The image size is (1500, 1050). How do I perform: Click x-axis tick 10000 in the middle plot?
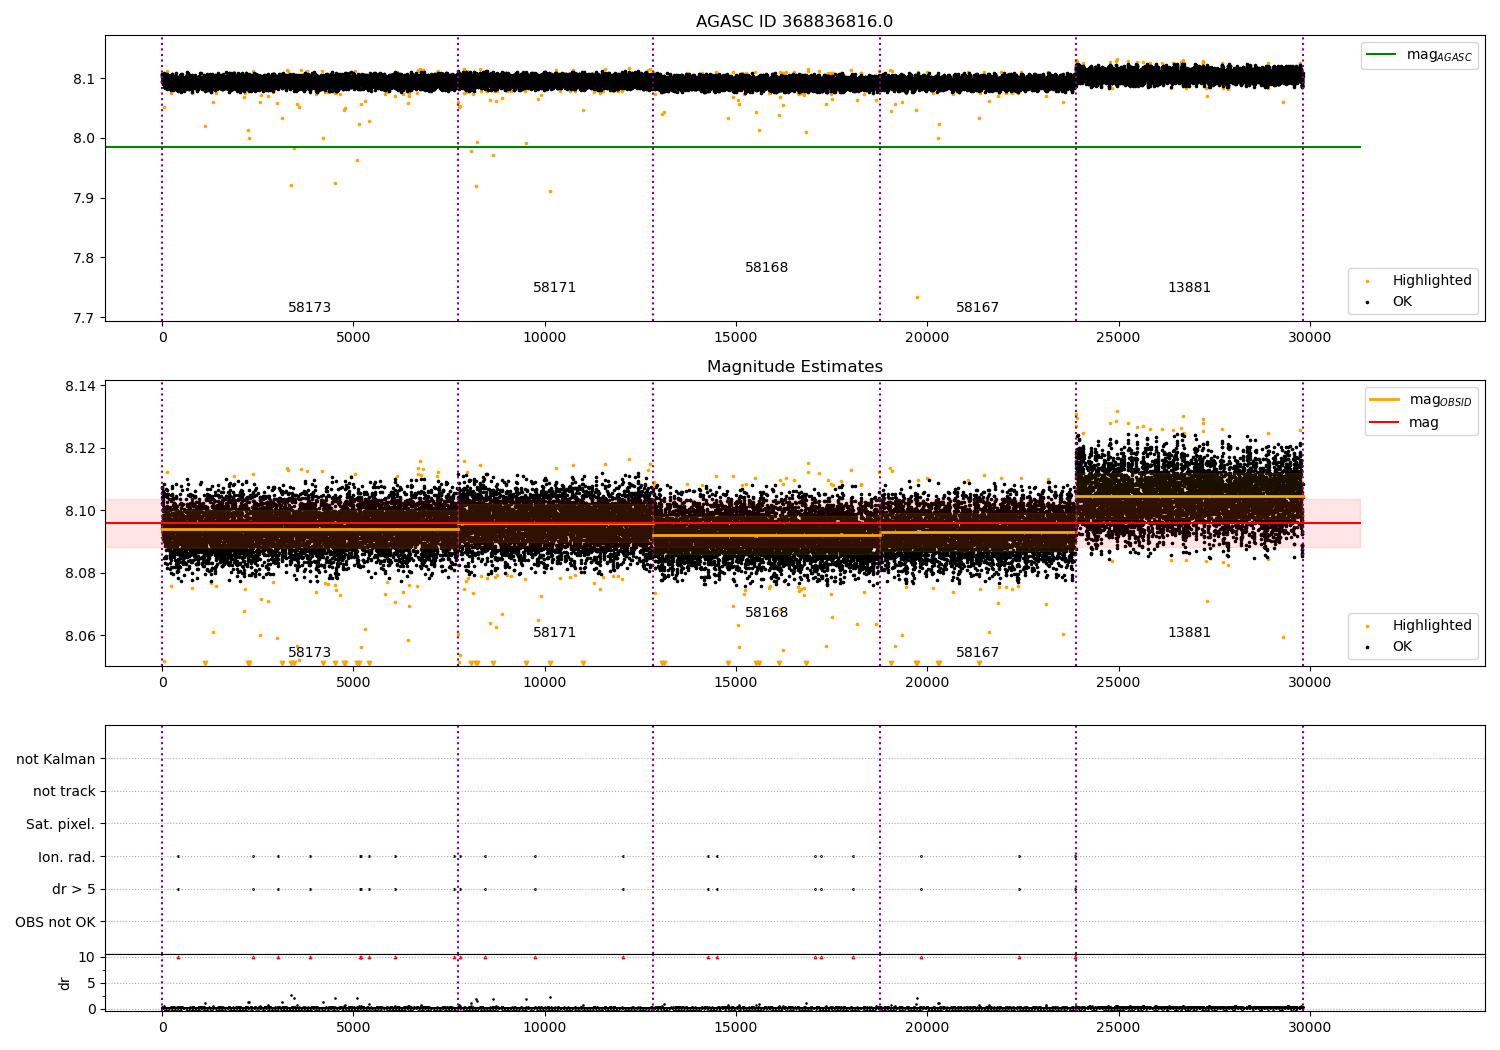click(545, 682)
